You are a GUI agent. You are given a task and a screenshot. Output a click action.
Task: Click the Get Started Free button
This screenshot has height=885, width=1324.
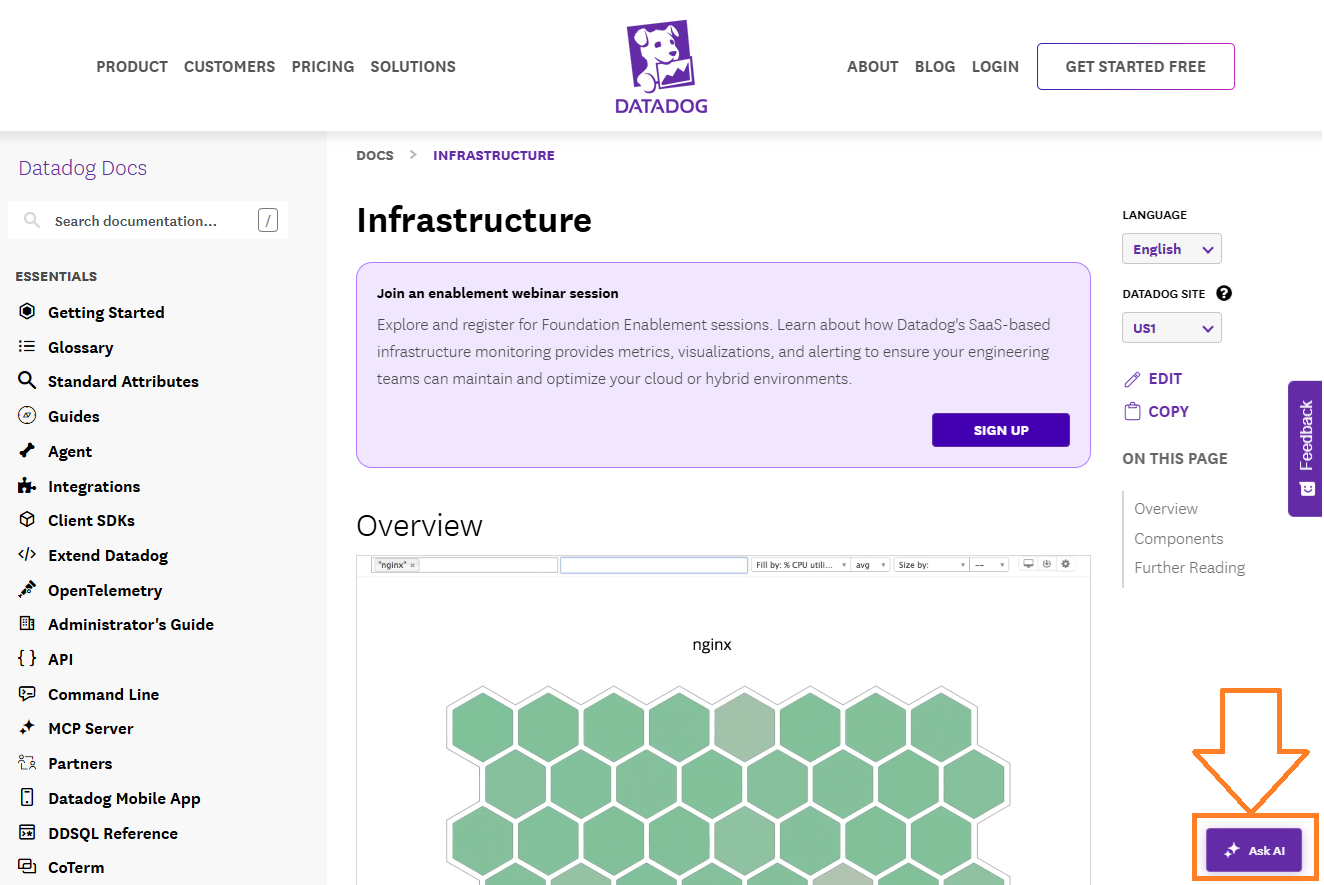pos(1136,67)
